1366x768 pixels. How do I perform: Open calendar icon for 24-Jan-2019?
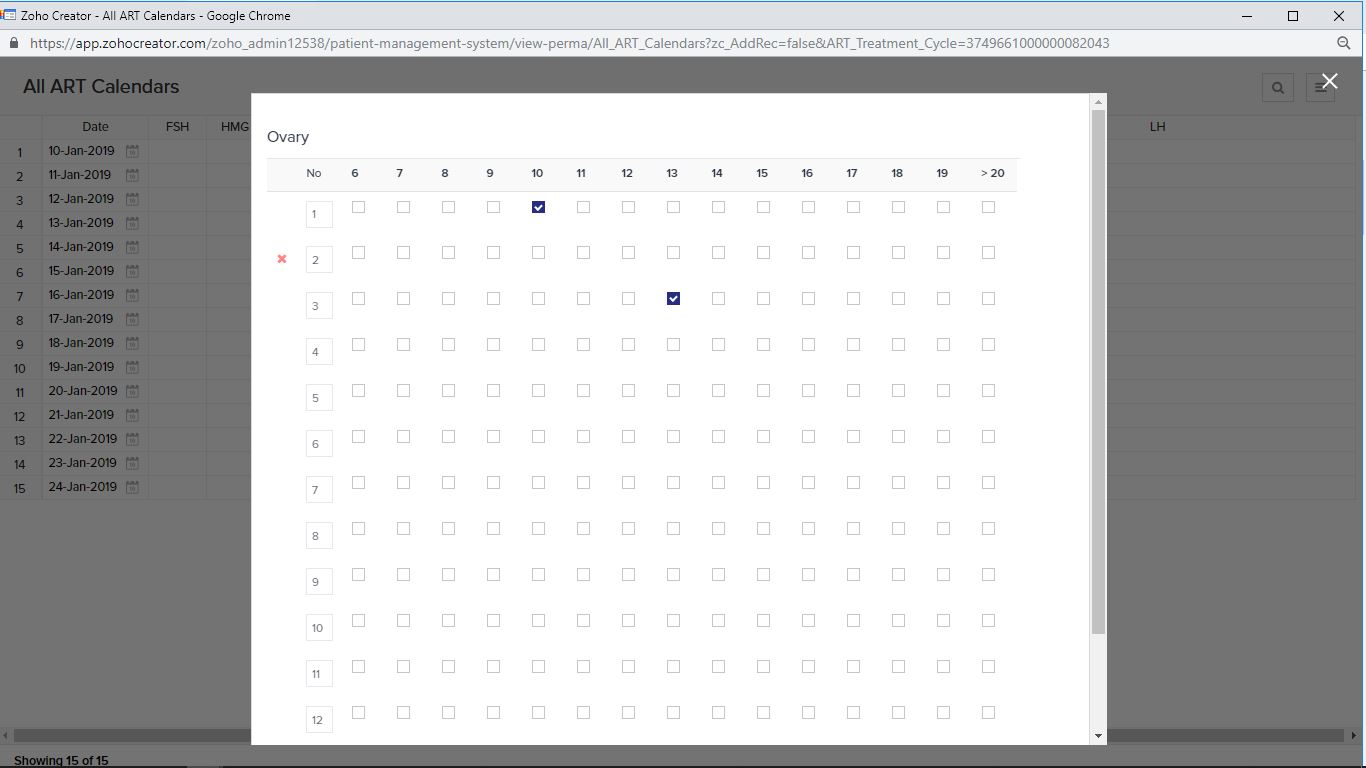tap(132, 487)
